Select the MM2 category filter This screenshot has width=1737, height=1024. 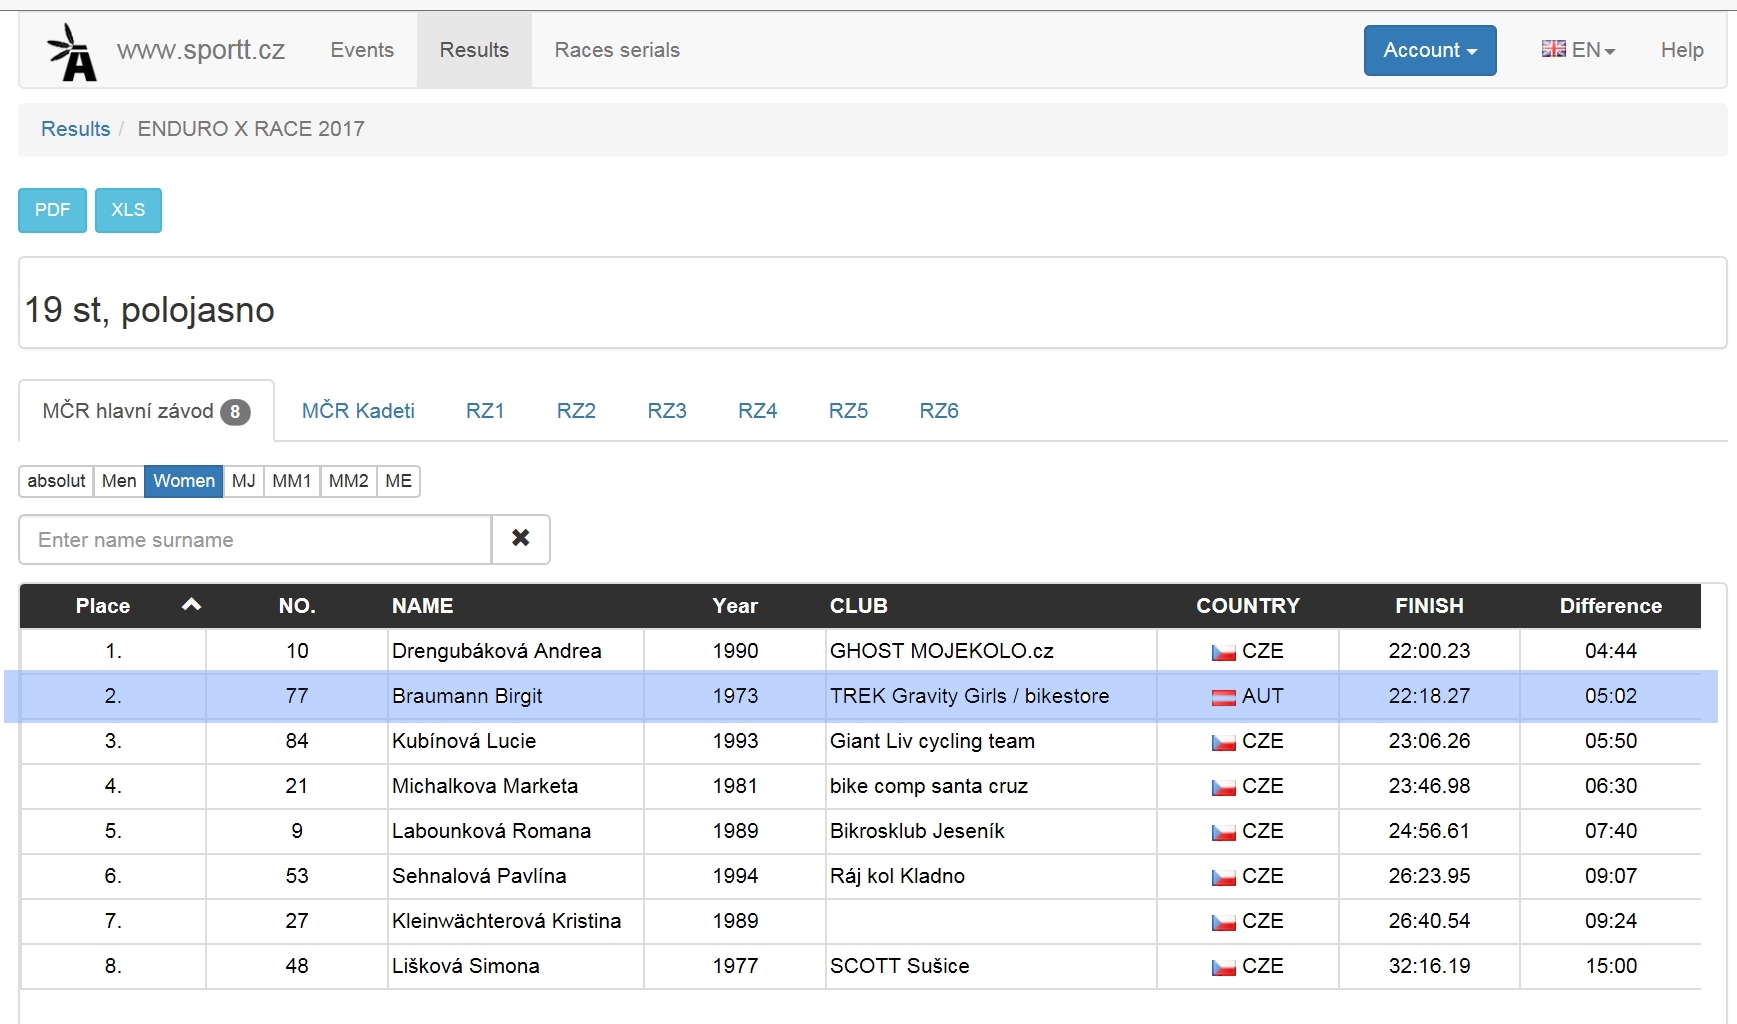[349, 481]
